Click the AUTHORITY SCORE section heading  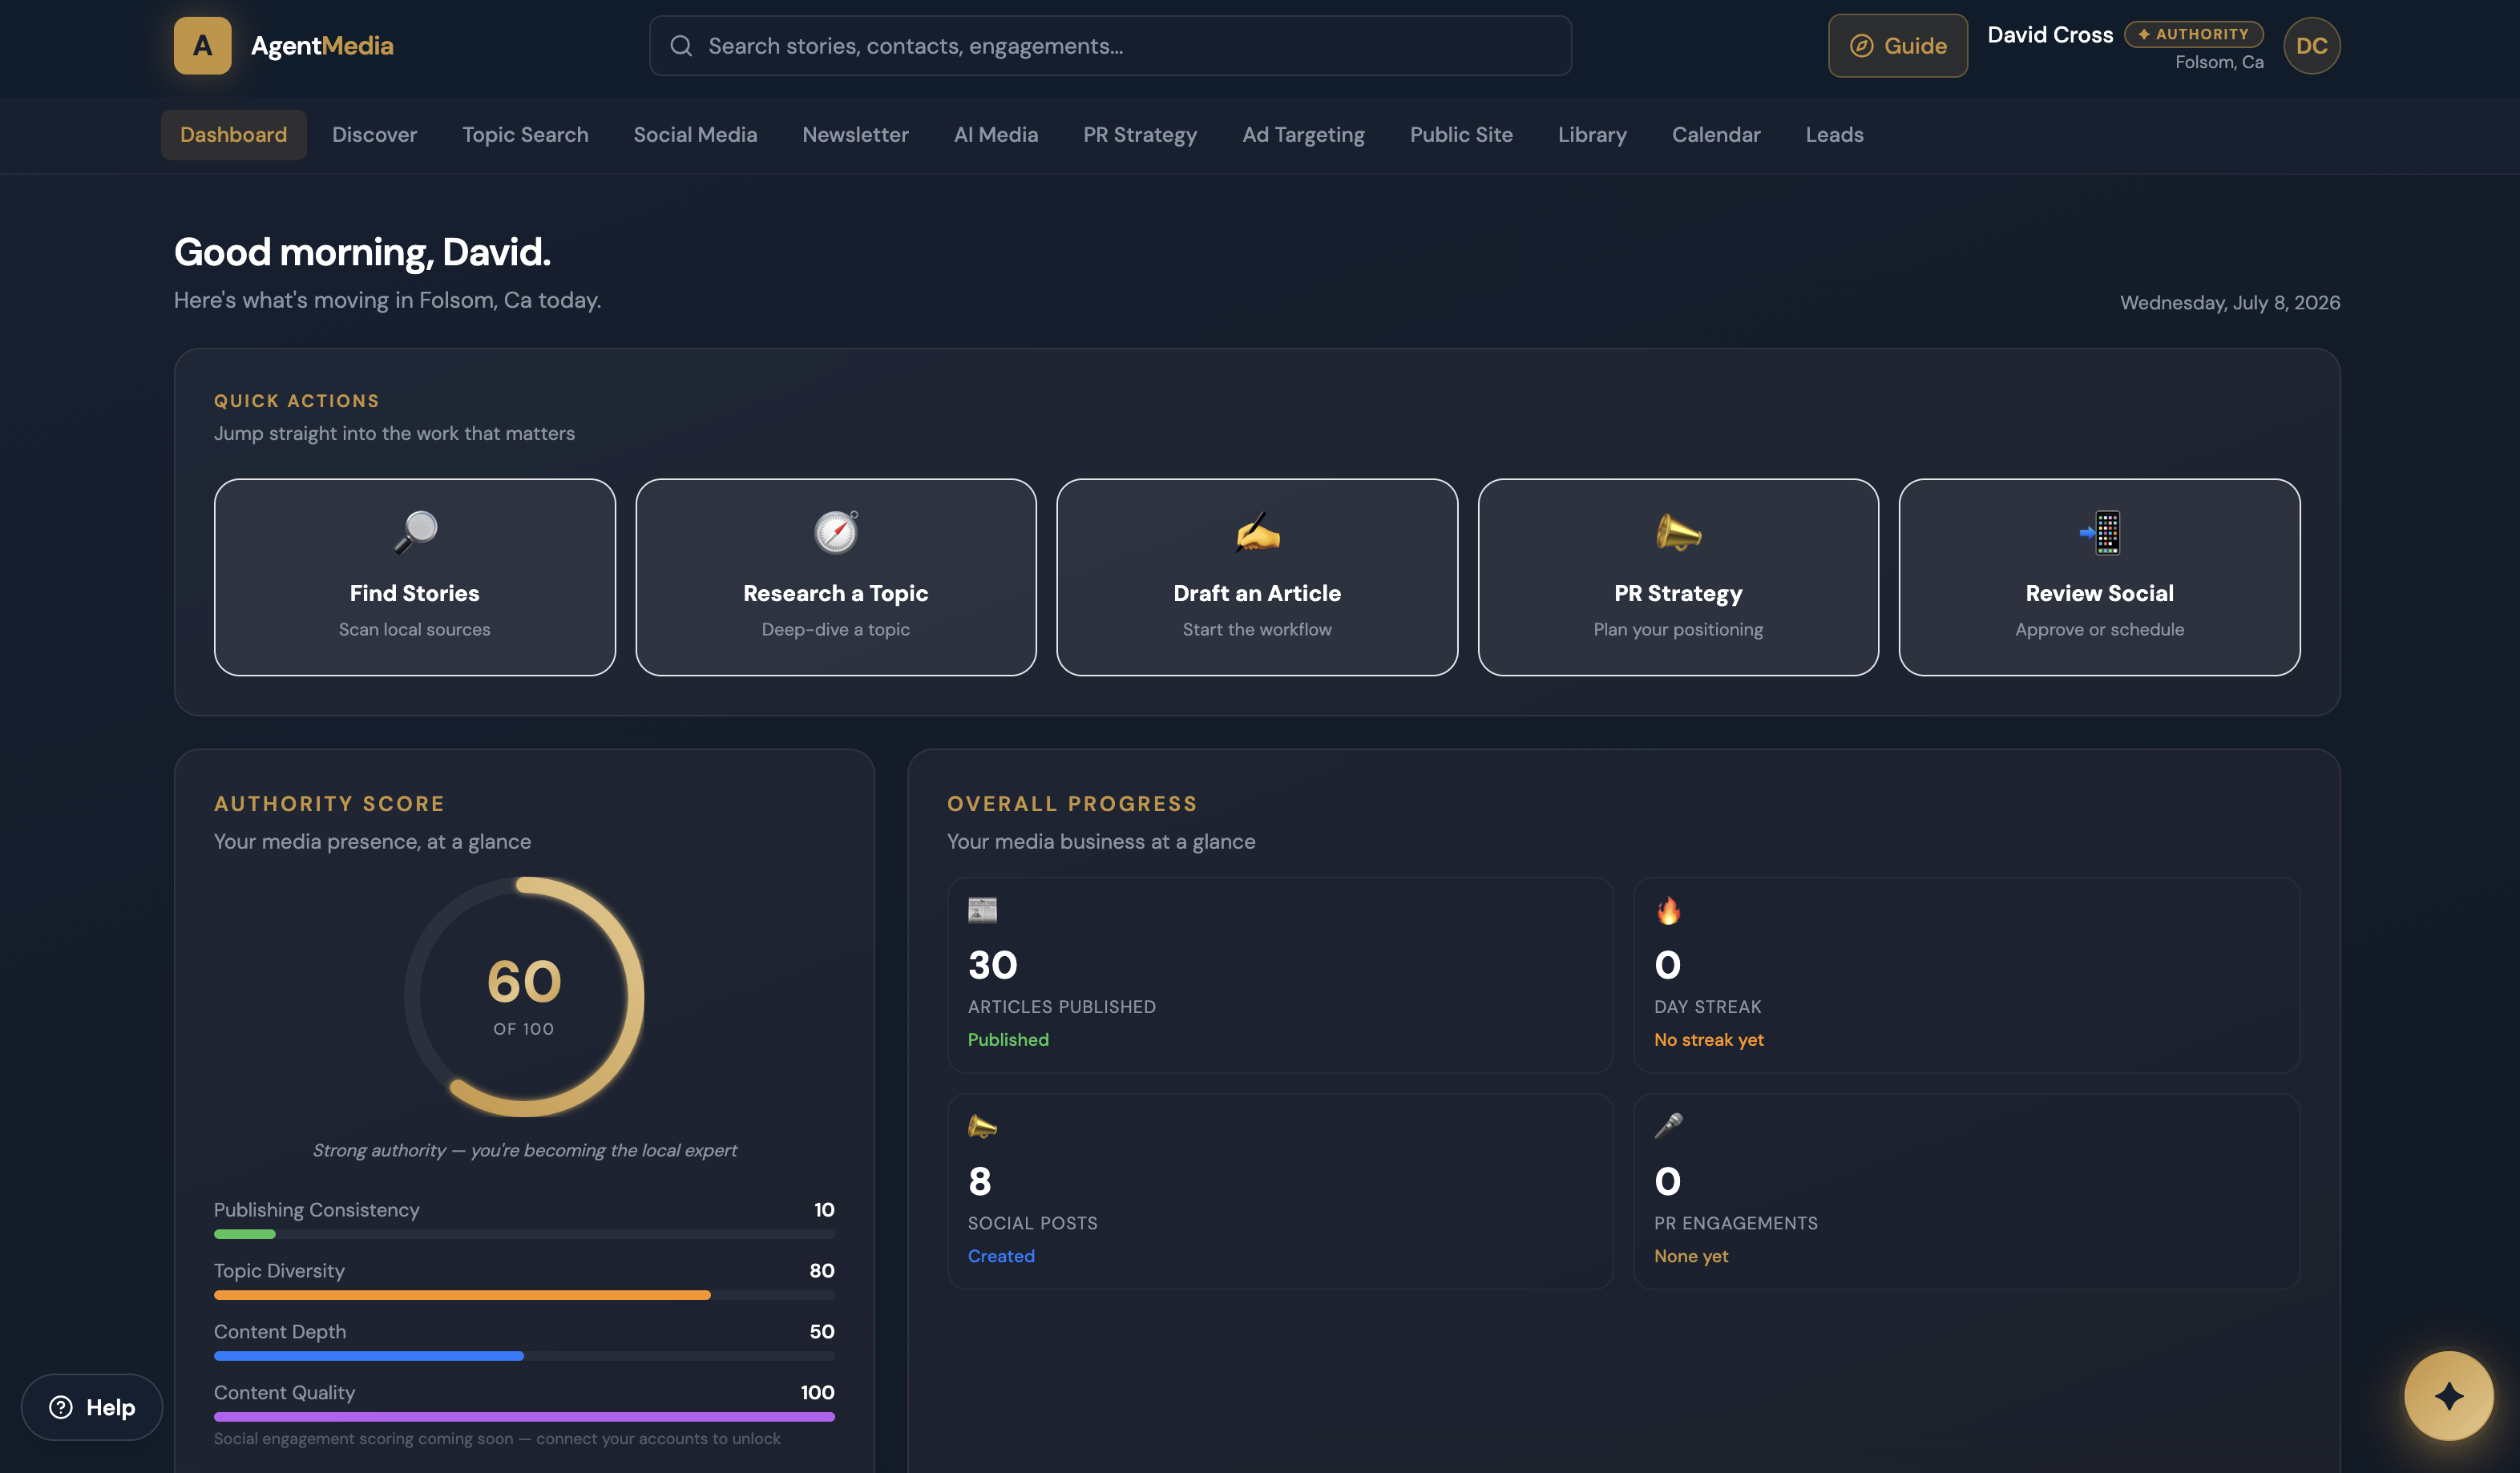pyautogui.click(x=329, y=803)
